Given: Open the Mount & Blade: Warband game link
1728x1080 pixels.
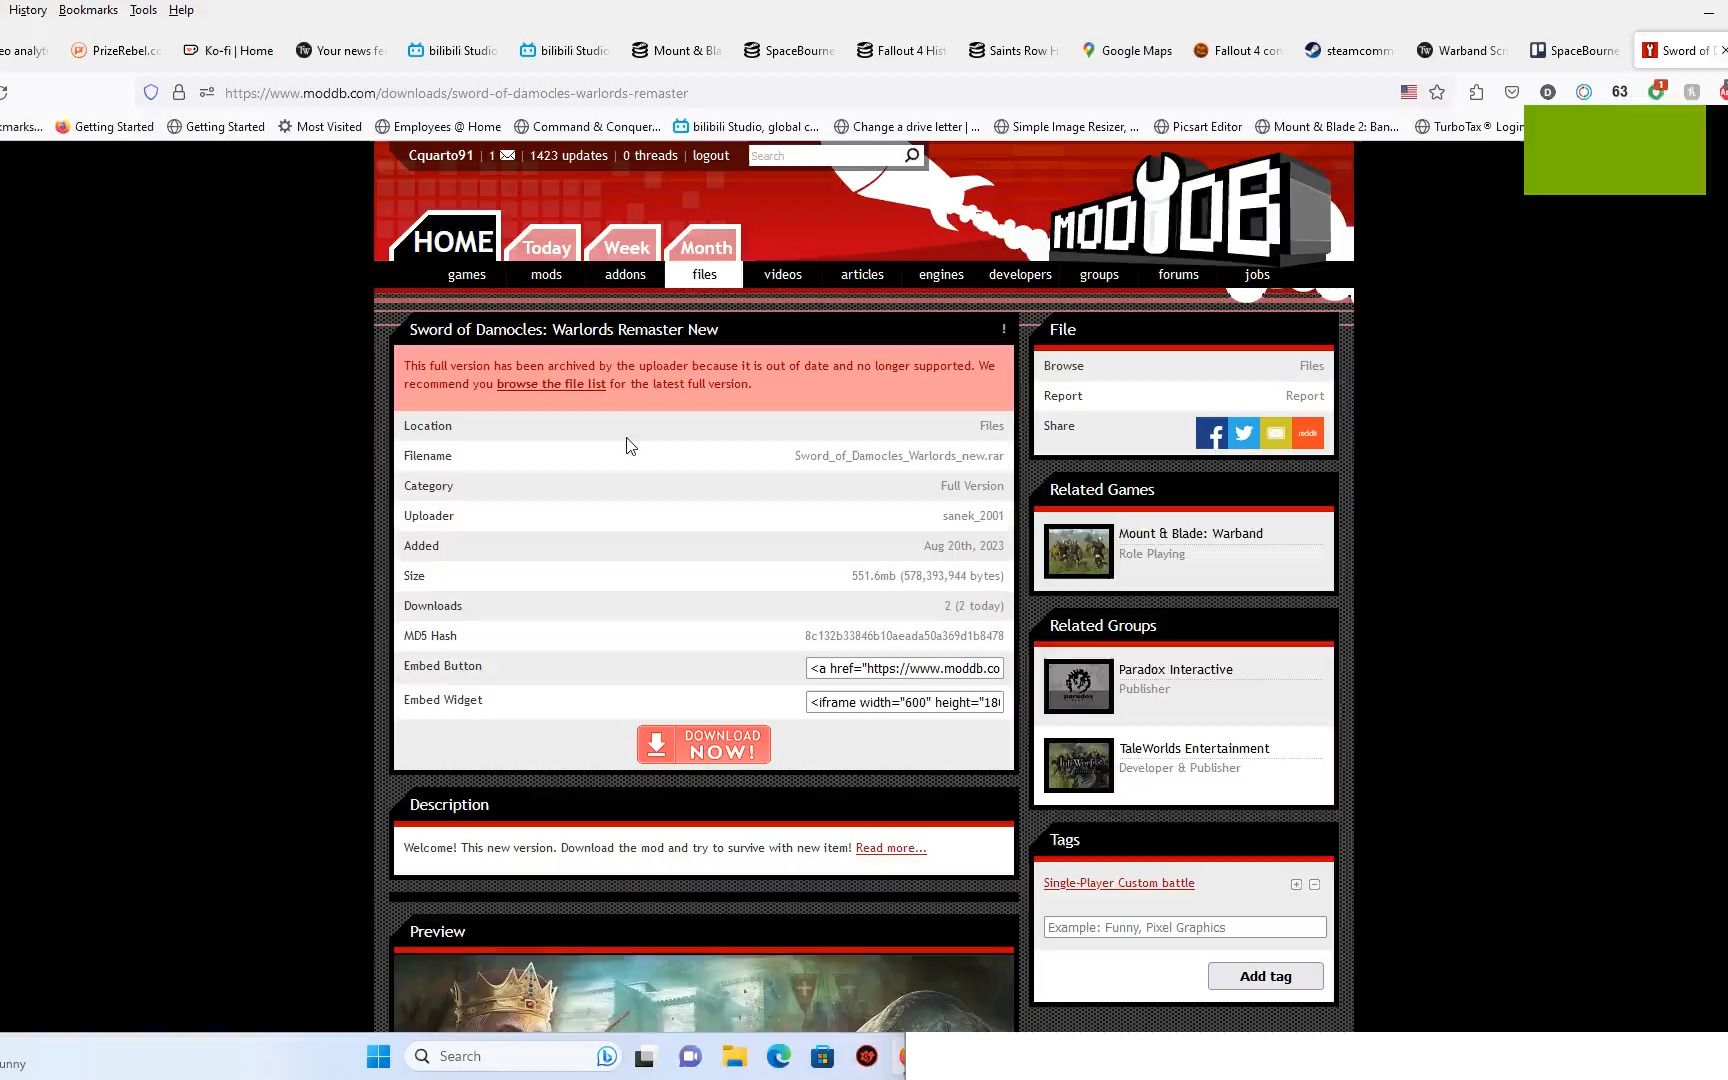Looking at the screenshot, I should click(1190, 533).
